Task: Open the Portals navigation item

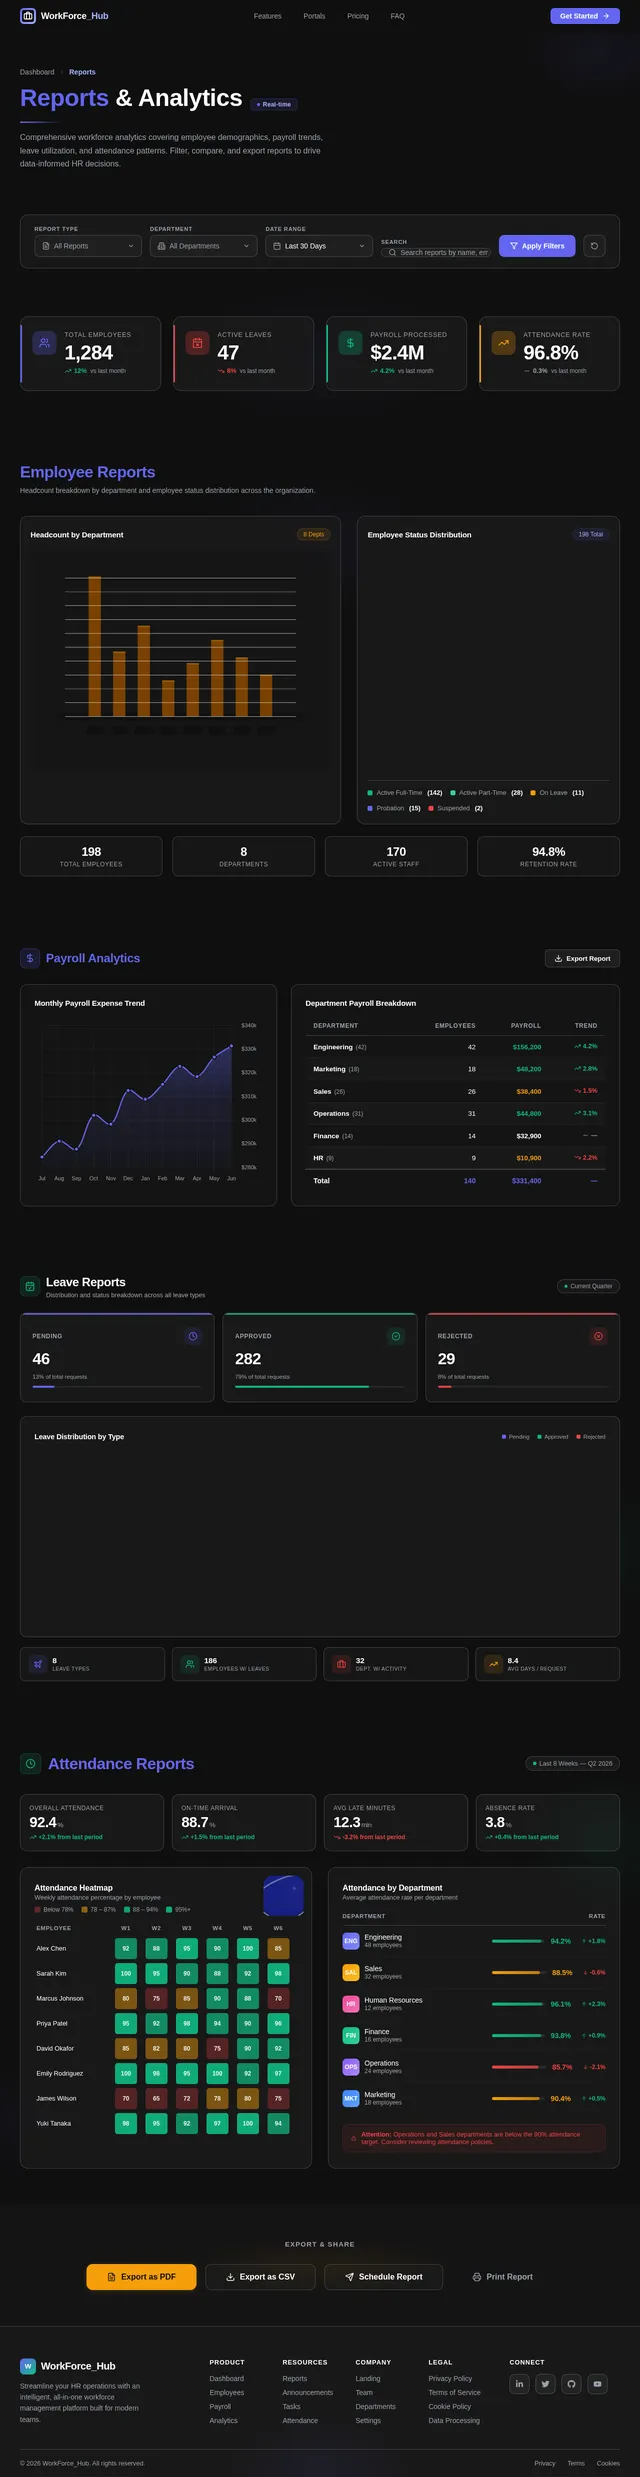Action: pyautogui.click(x=314, y=16)
